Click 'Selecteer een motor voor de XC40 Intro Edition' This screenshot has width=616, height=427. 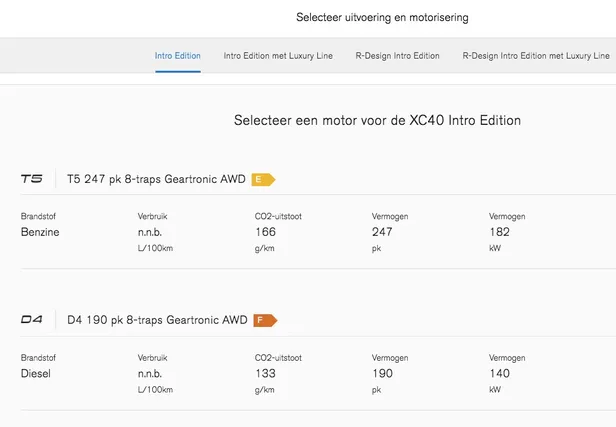pyautogui.click(x=377, y=120)
